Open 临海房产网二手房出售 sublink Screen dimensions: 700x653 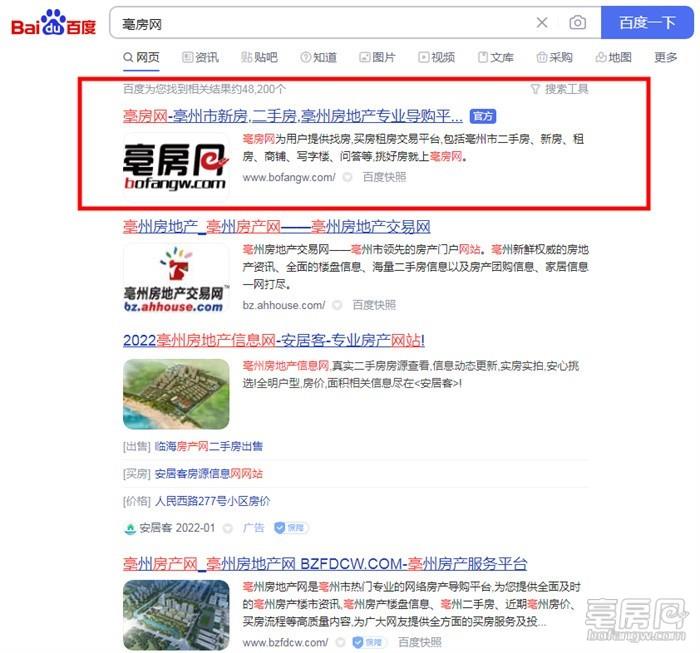coord(209,446)
